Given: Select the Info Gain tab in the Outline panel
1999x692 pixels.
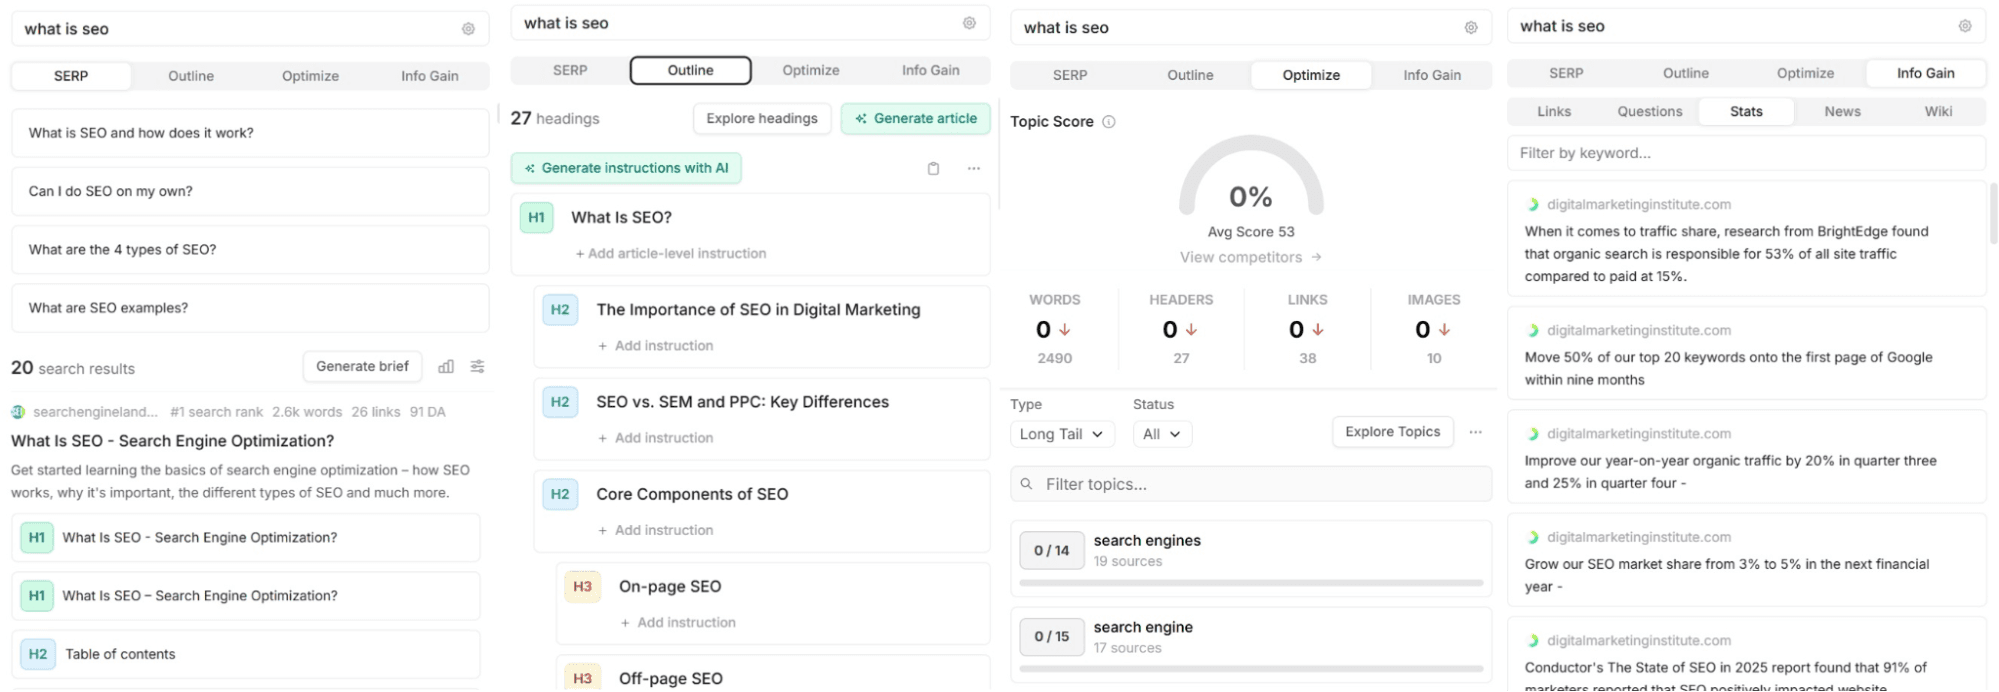Looking at the screenshot, I should pos(930,70).
